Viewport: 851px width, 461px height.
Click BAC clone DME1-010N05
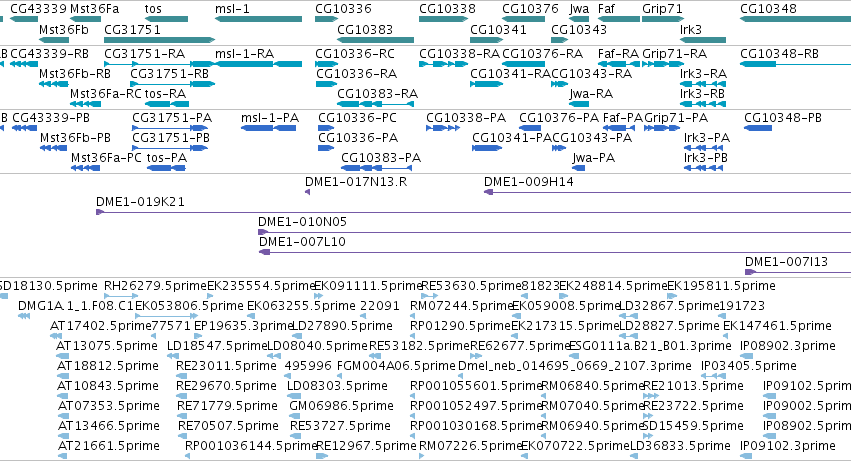tap(554, 232)
